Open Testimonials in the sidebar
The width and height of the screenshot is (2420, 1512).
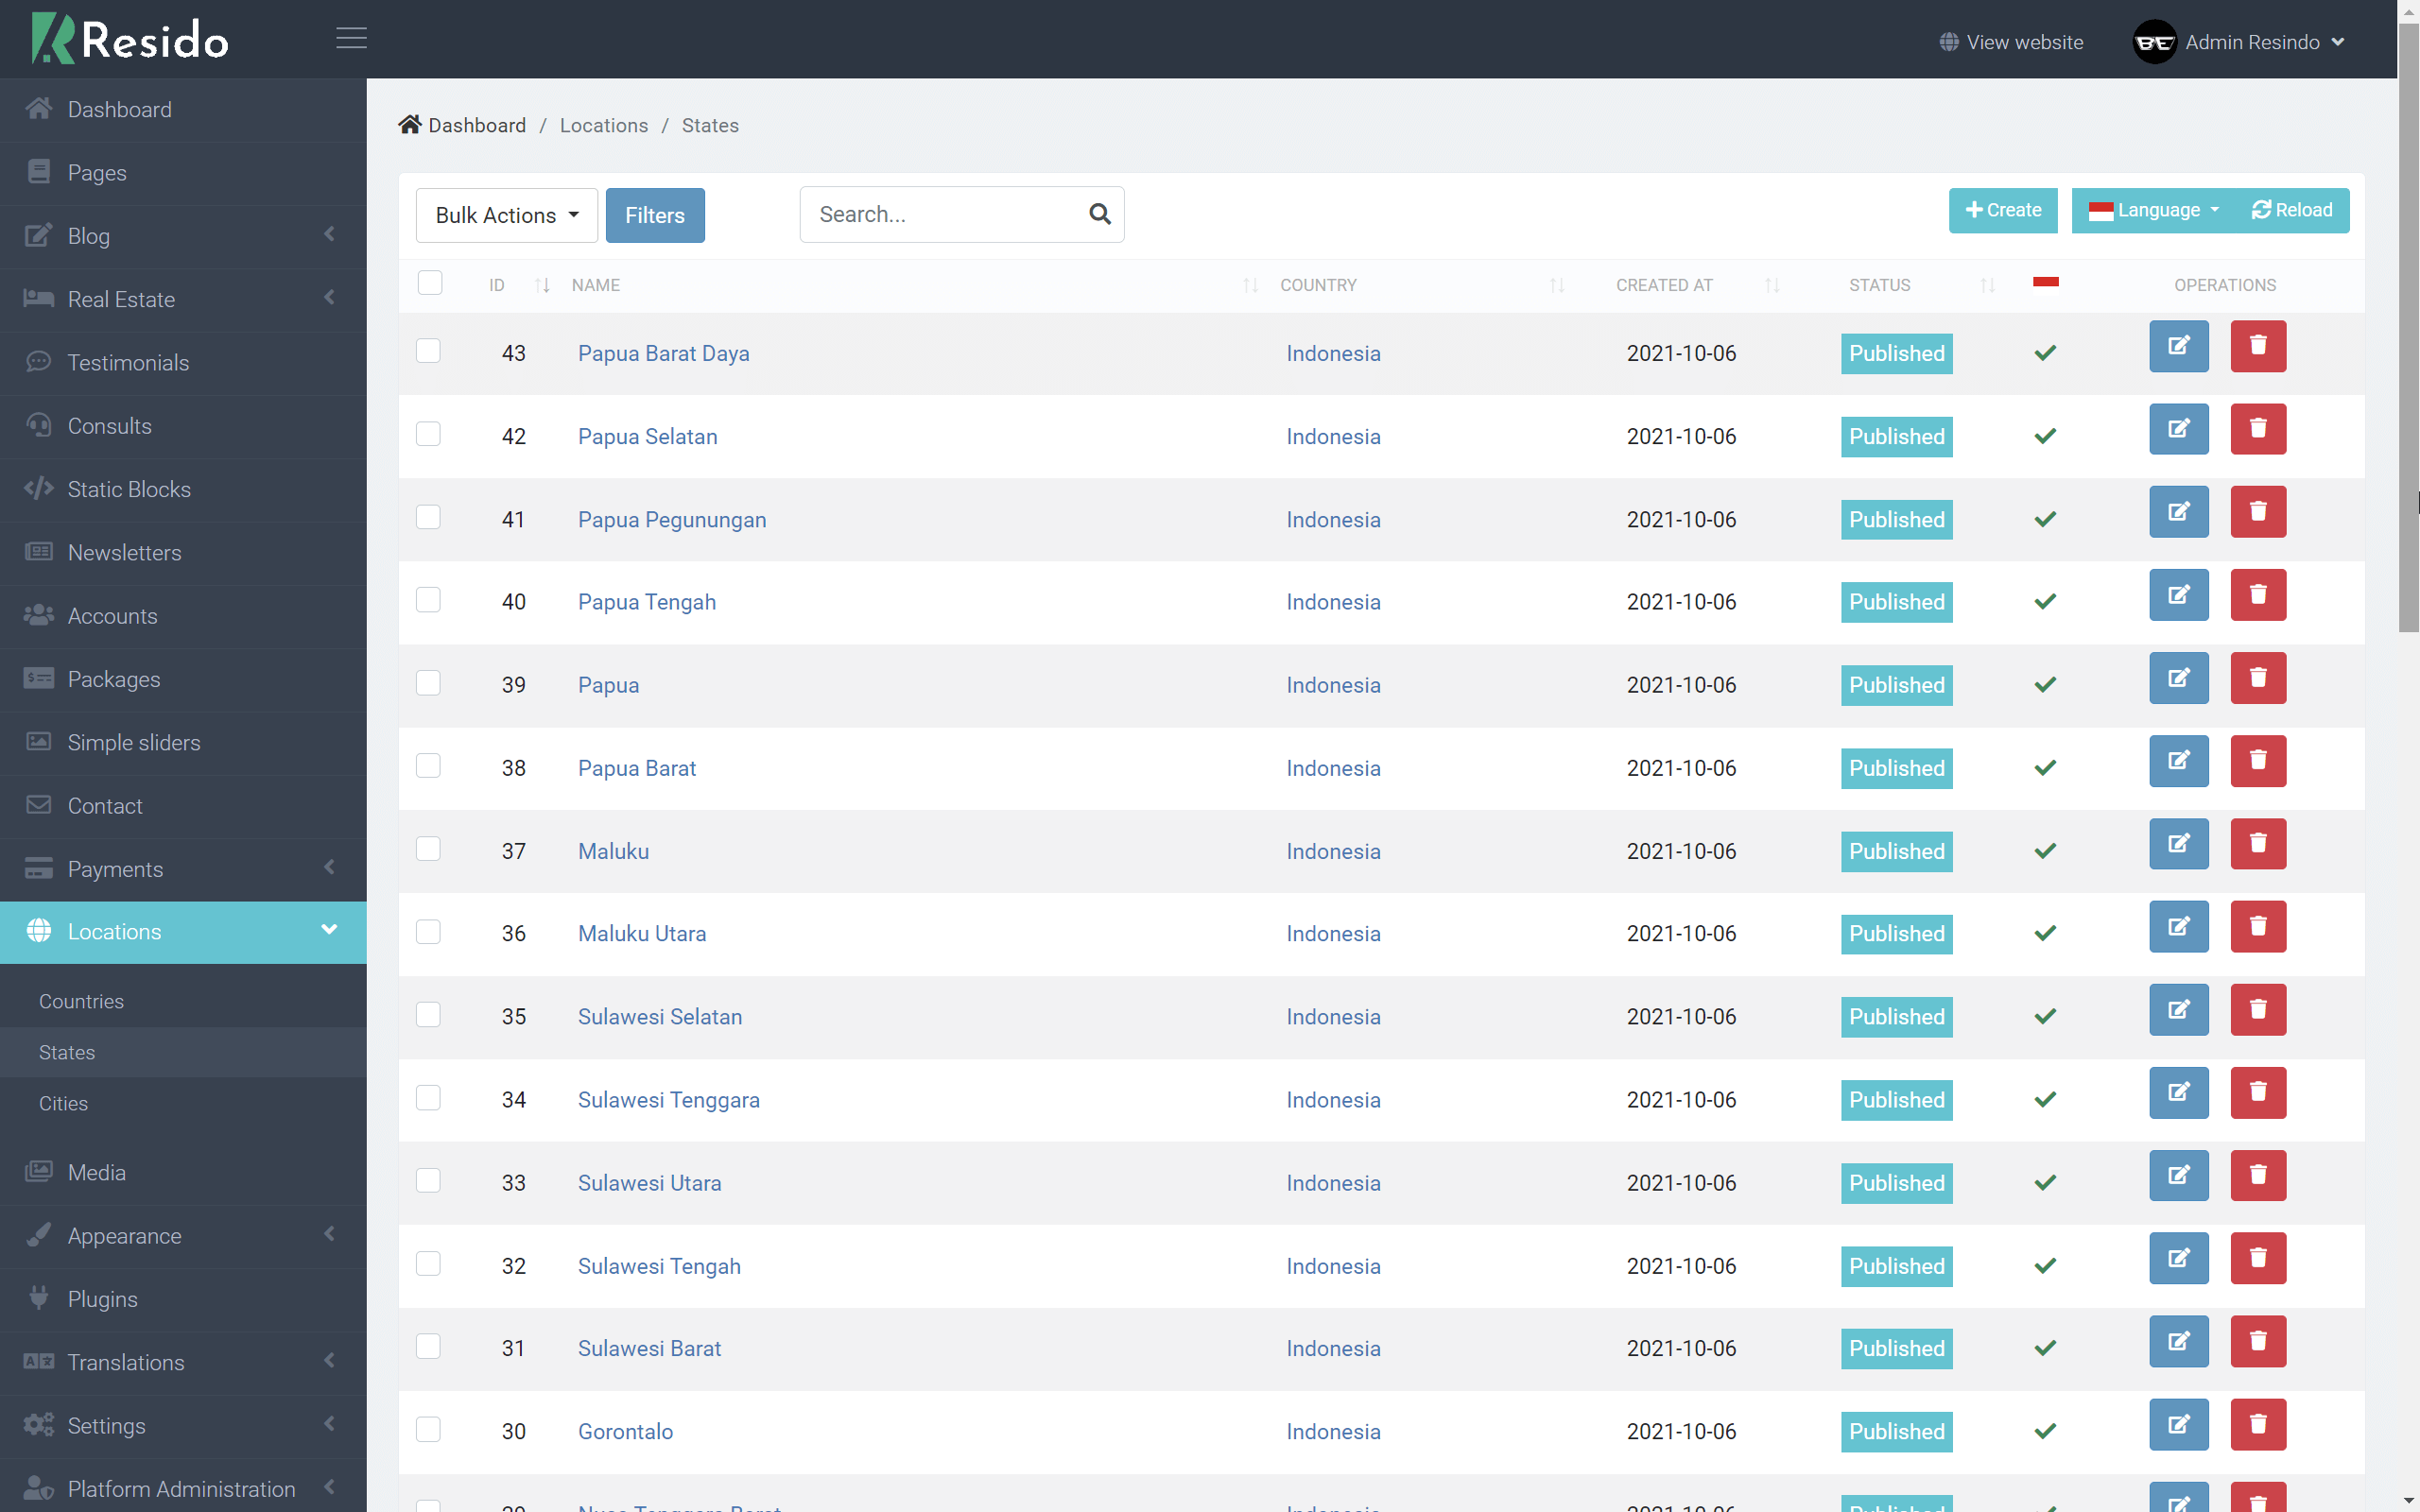click(x=183, y=362)
